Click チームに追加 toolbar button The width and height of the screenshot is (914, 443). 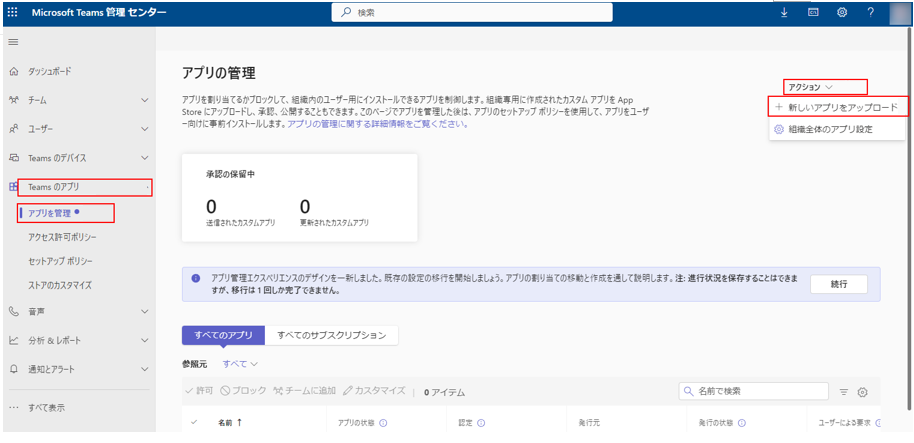pyautogui.click(x=304, y=391)
